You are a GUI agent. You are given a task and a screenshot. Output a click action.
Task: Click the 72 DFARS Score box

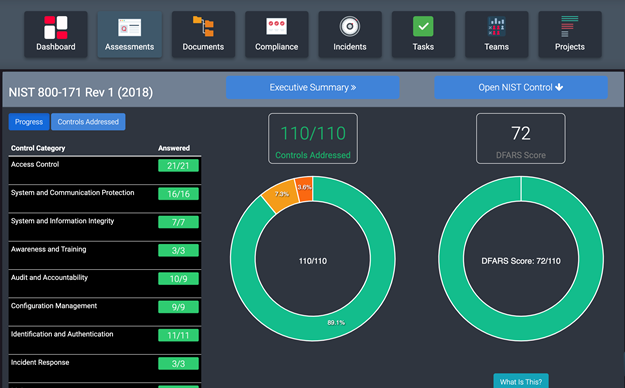point(521,138)
